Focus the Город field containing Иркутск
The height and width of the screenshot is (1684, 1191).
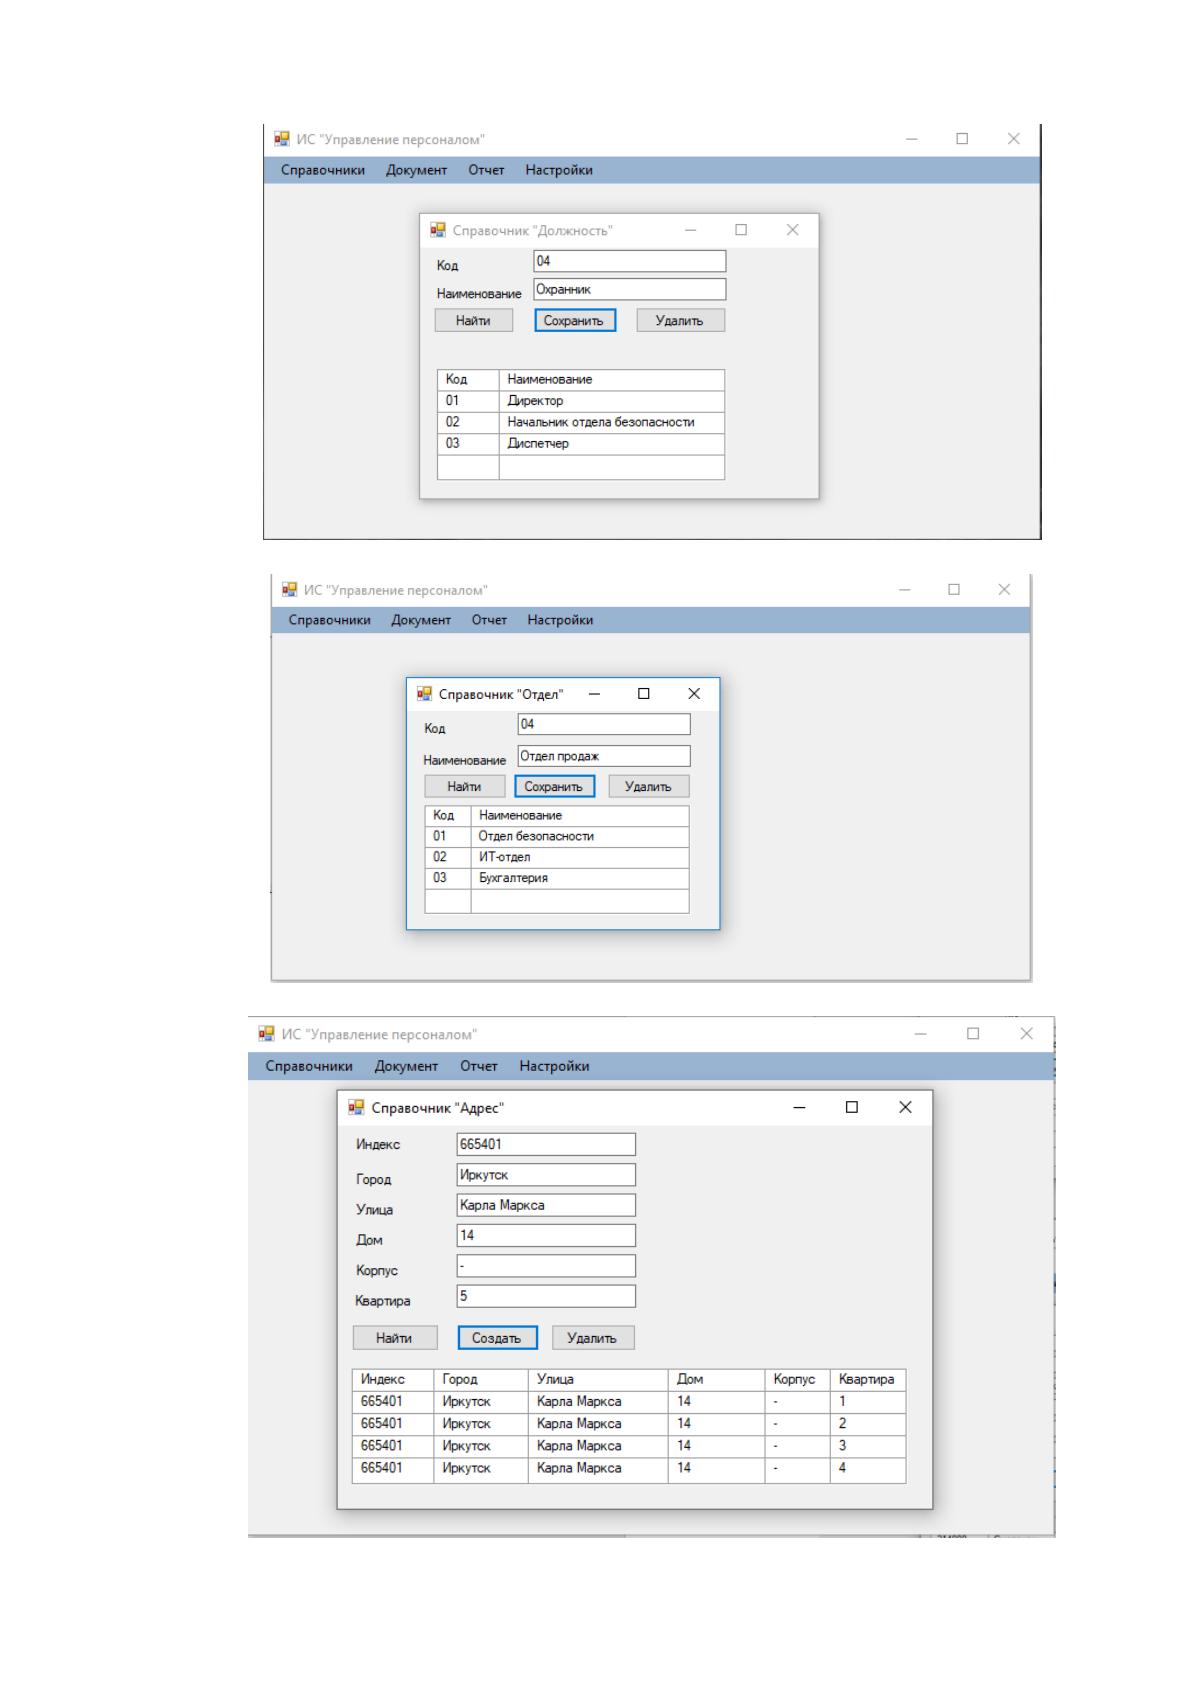pos(546,1175)
